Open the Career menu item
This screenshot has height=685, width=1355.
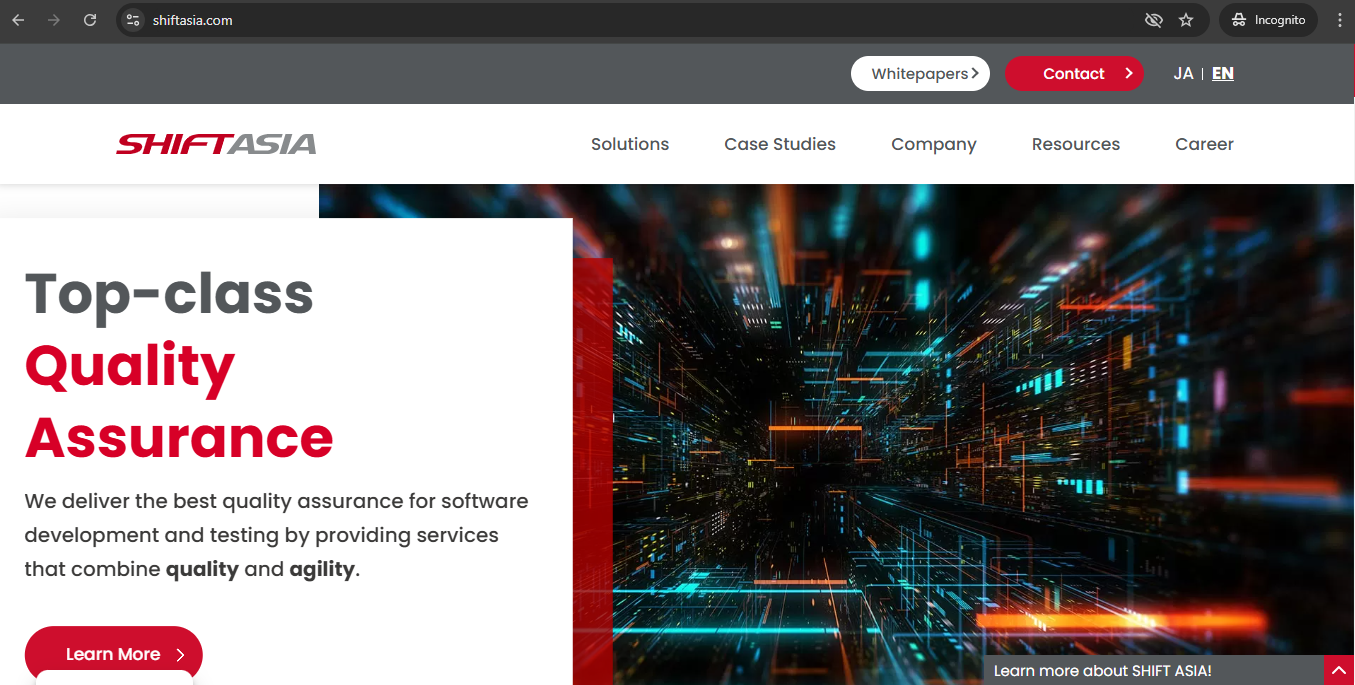(x=1204, y=144)
